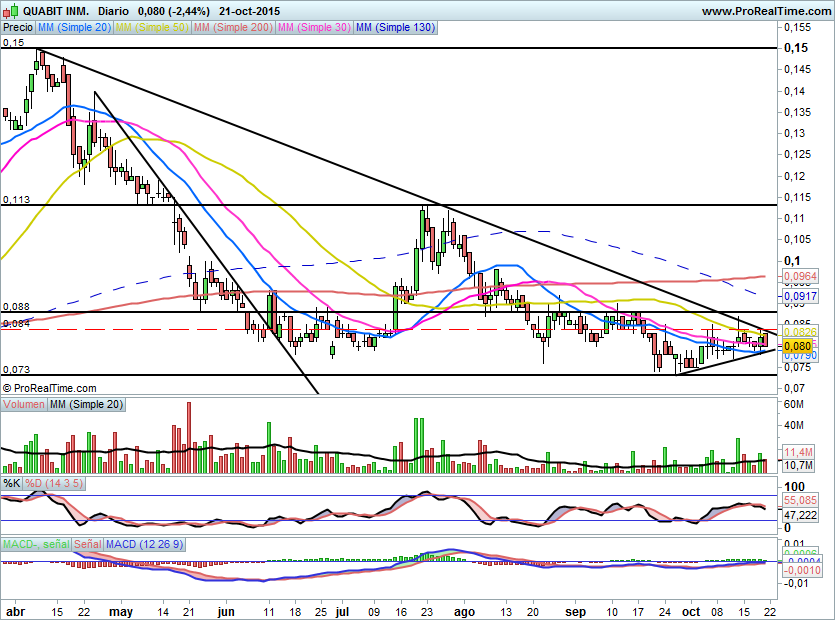Click the chart icon beside QUABIT INM. title

point(10,10)
